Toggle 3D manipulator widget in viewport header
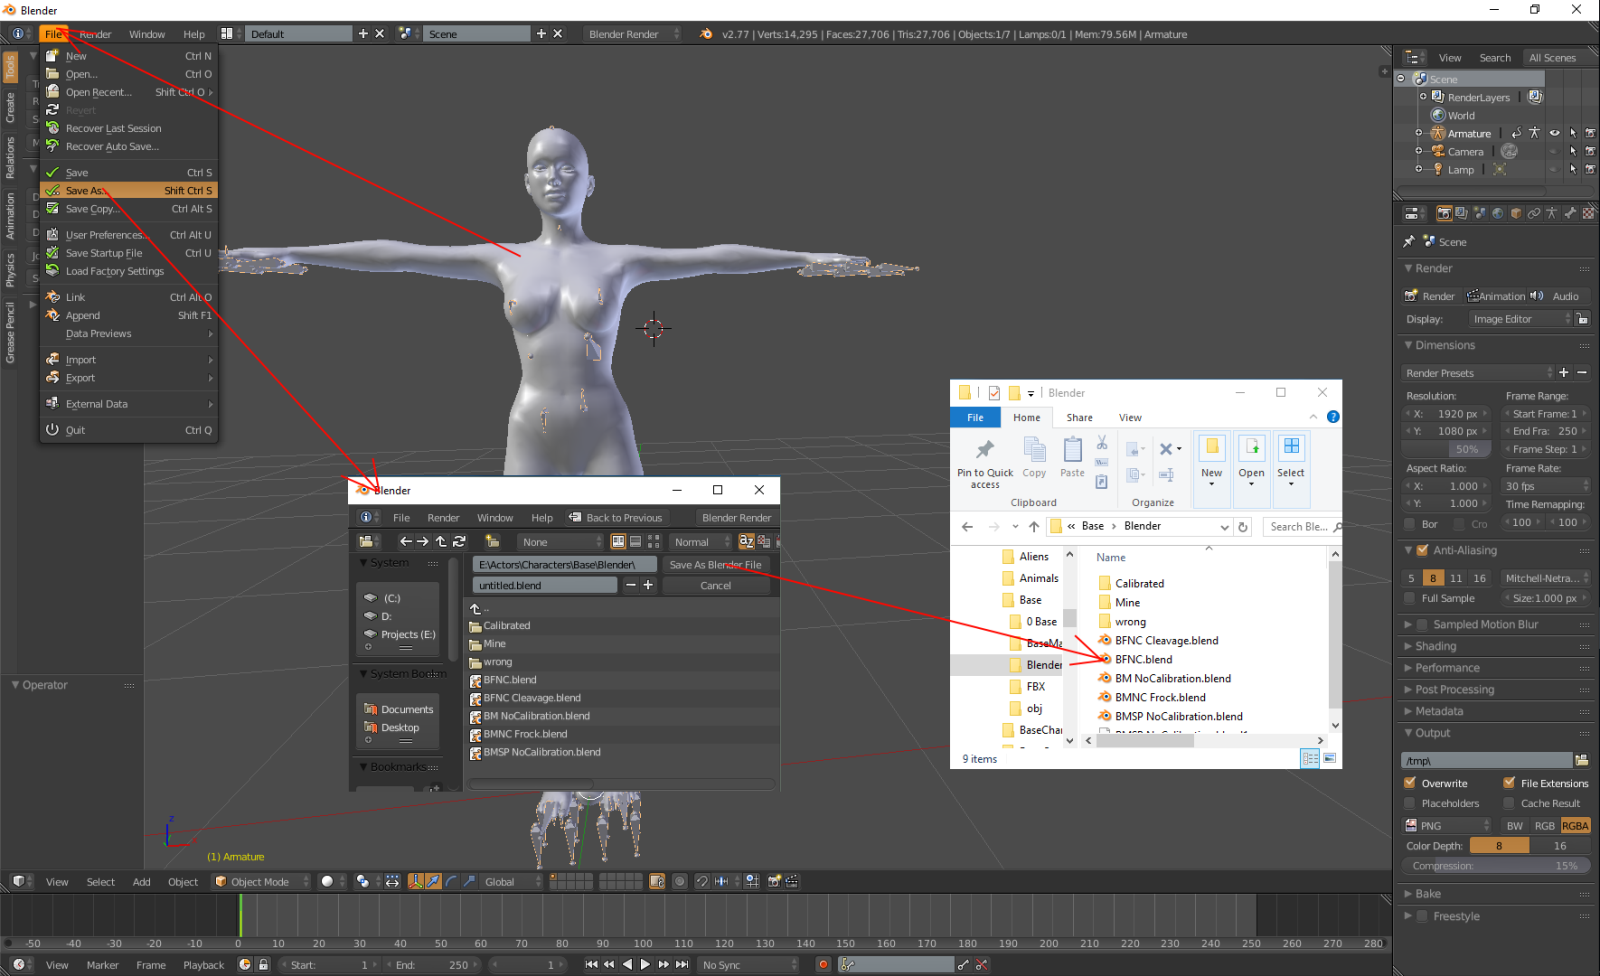This screenshot has height=976, width=1600. [415, 881]
